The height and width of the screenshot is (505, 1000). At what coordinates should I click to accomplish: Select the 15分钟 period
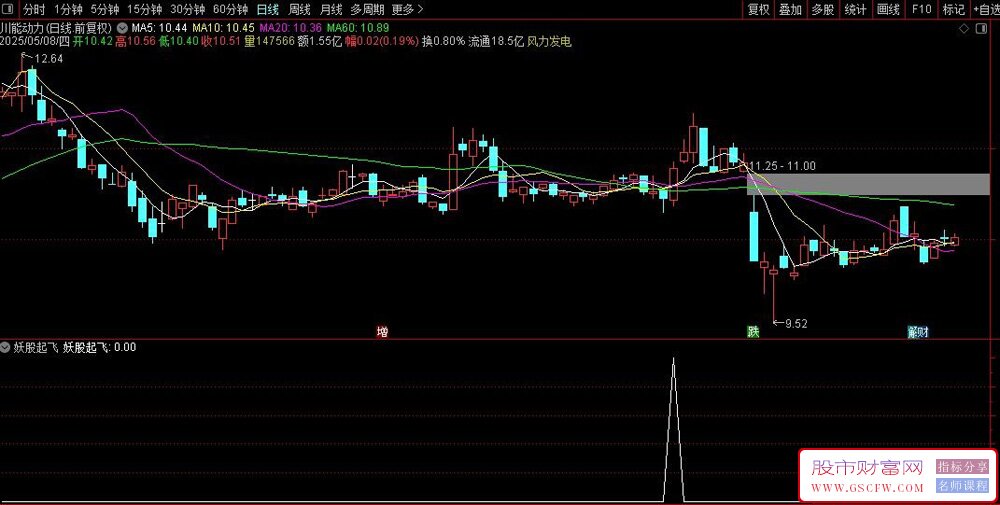[143, 9]
